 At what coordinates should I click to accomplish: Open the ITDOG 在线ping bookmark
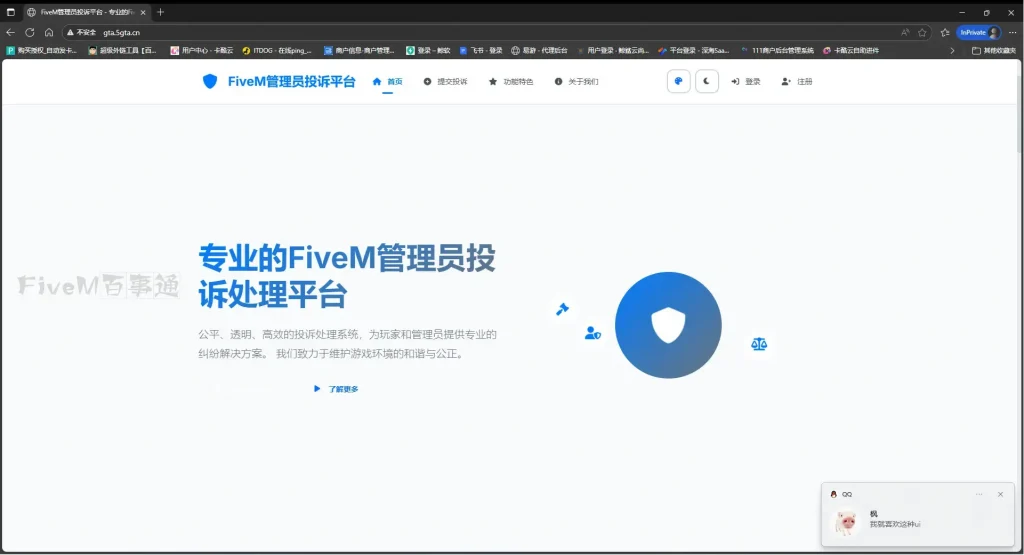(276, 50)
